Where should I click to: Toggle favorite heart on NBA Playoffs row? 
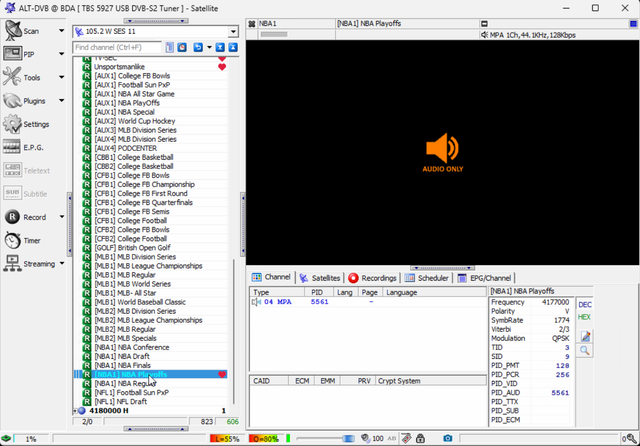coord(222,374)
